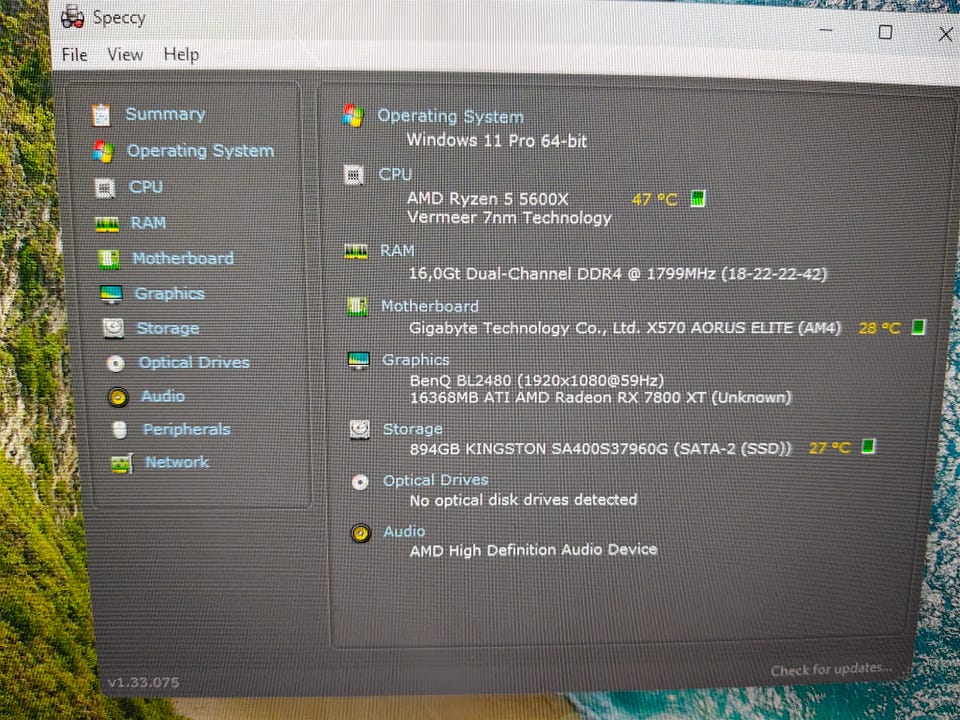Click the Optical Drives heading link in summary
Image resolution: width=960 pixels, height=720 pixels.
coord(436,480)
